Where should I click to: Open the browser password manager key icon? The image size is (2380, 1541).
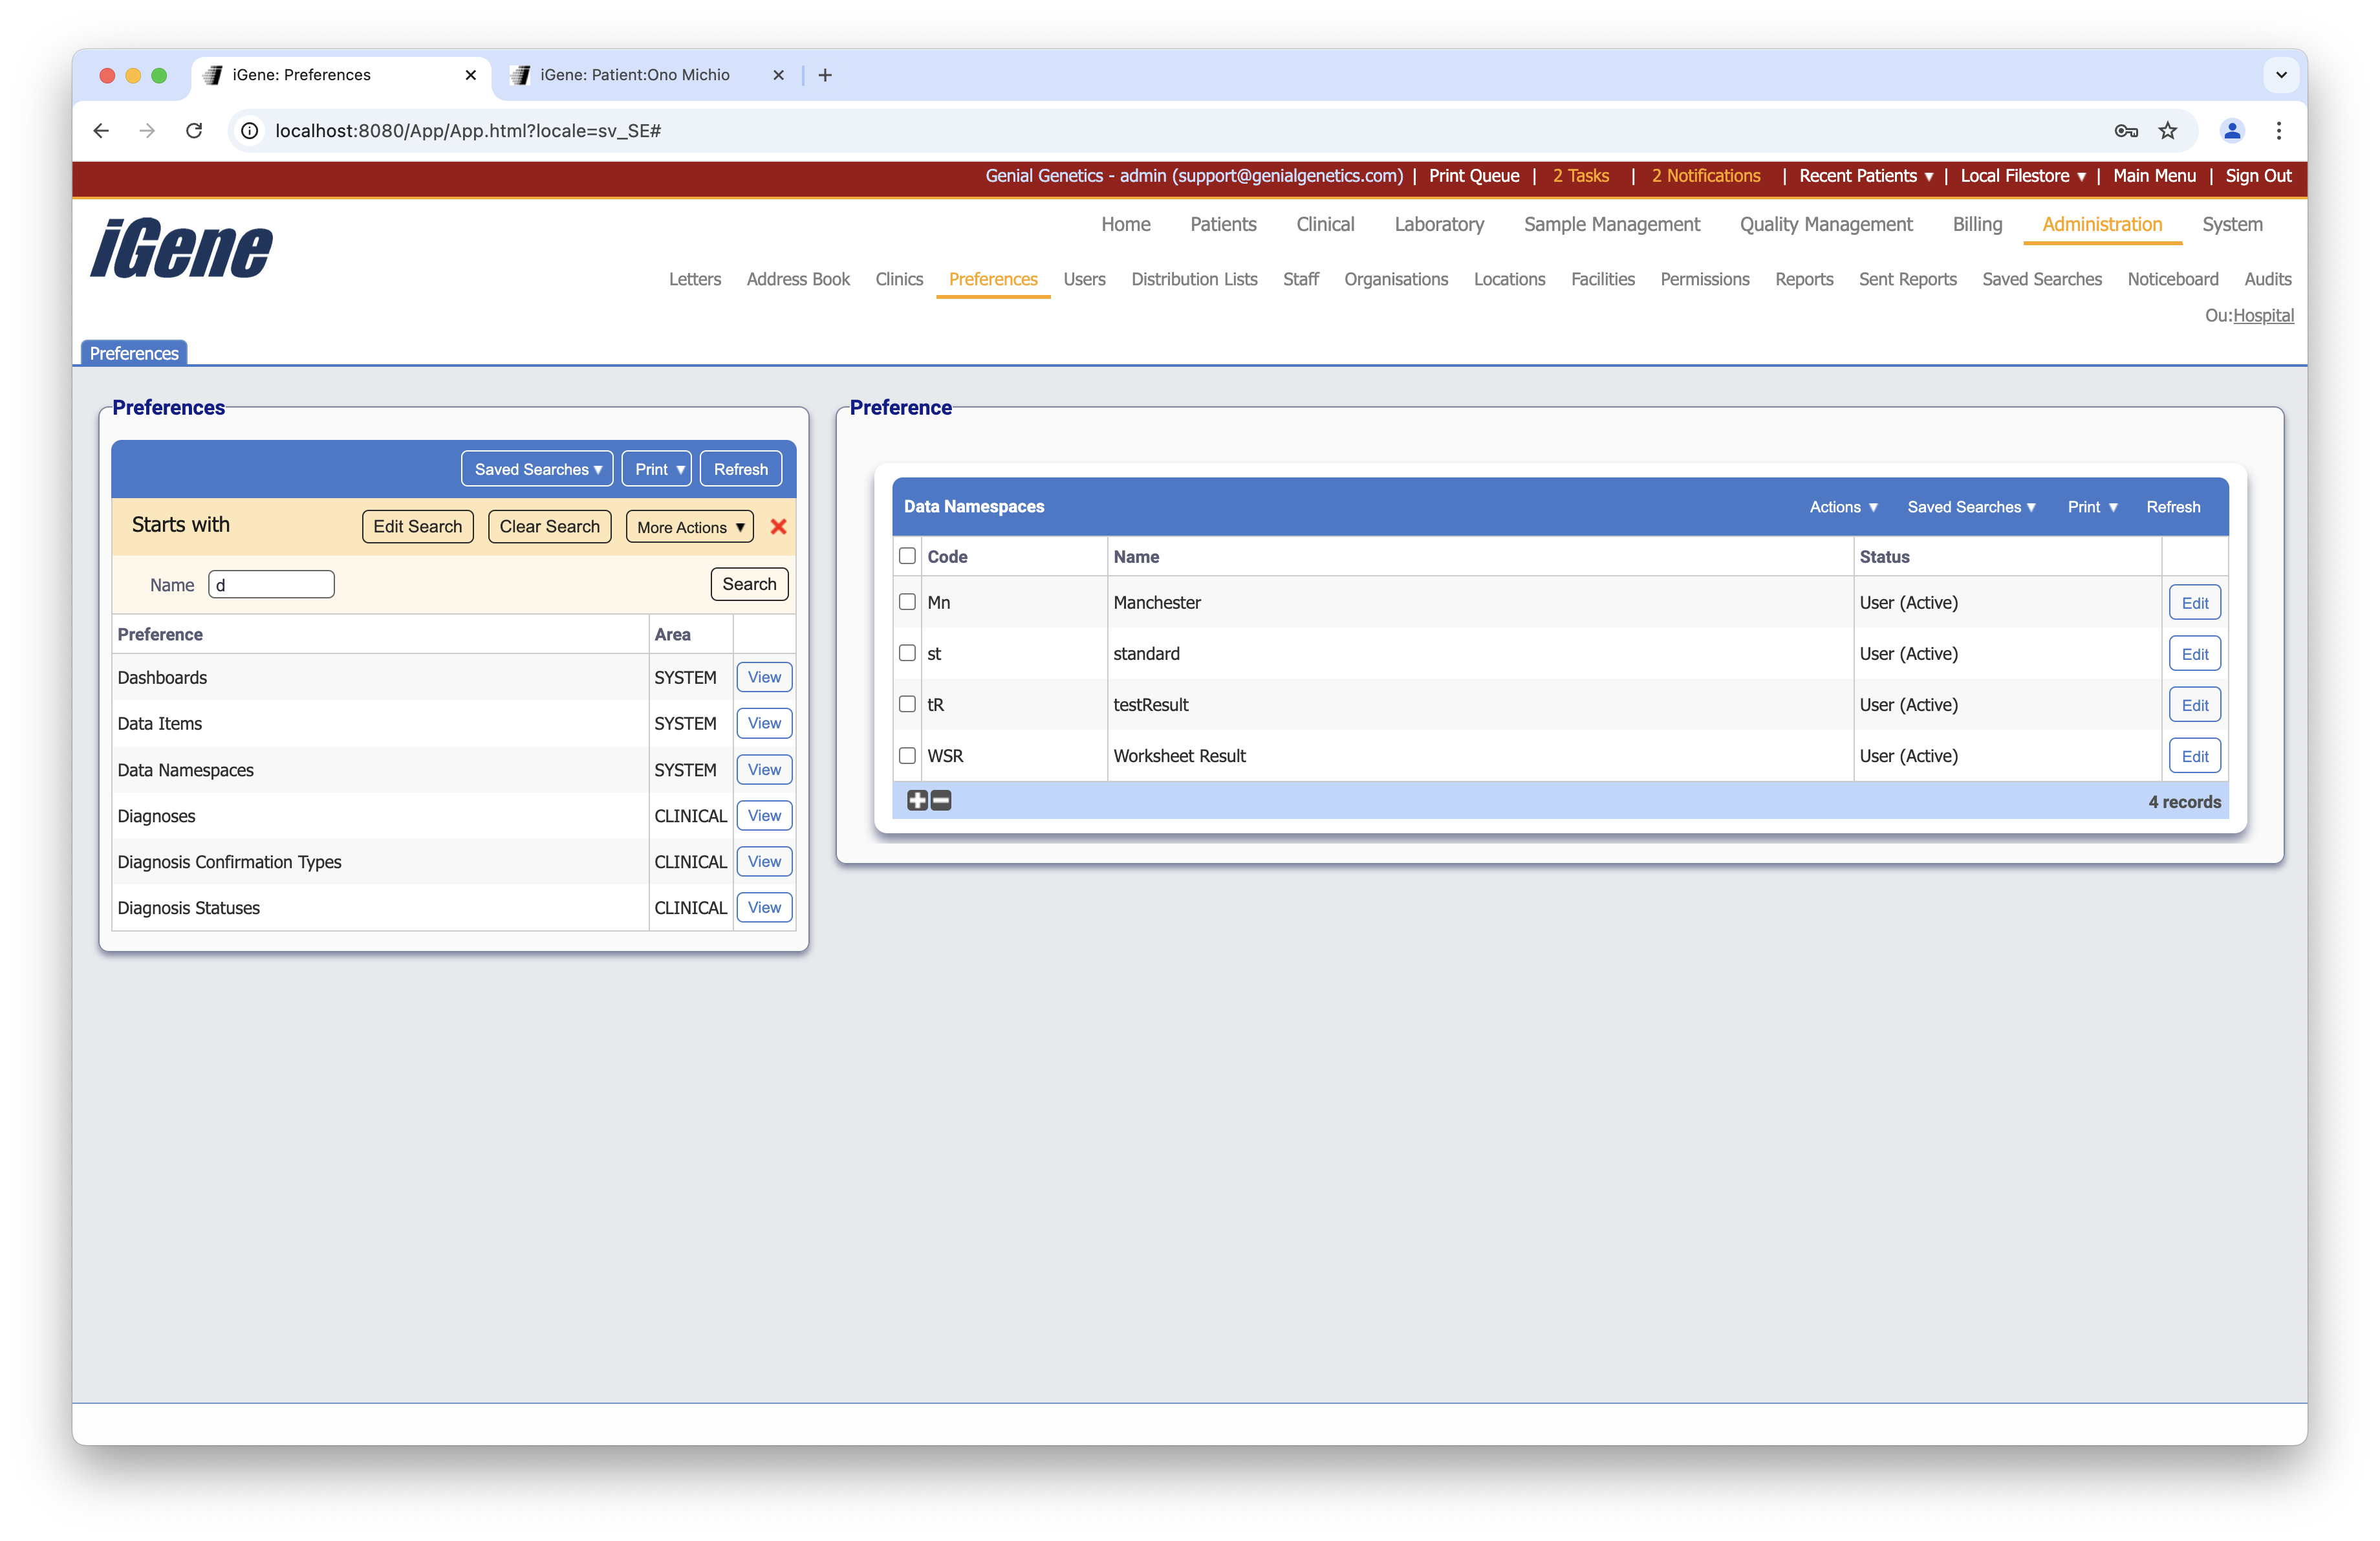coord(2126,131)
